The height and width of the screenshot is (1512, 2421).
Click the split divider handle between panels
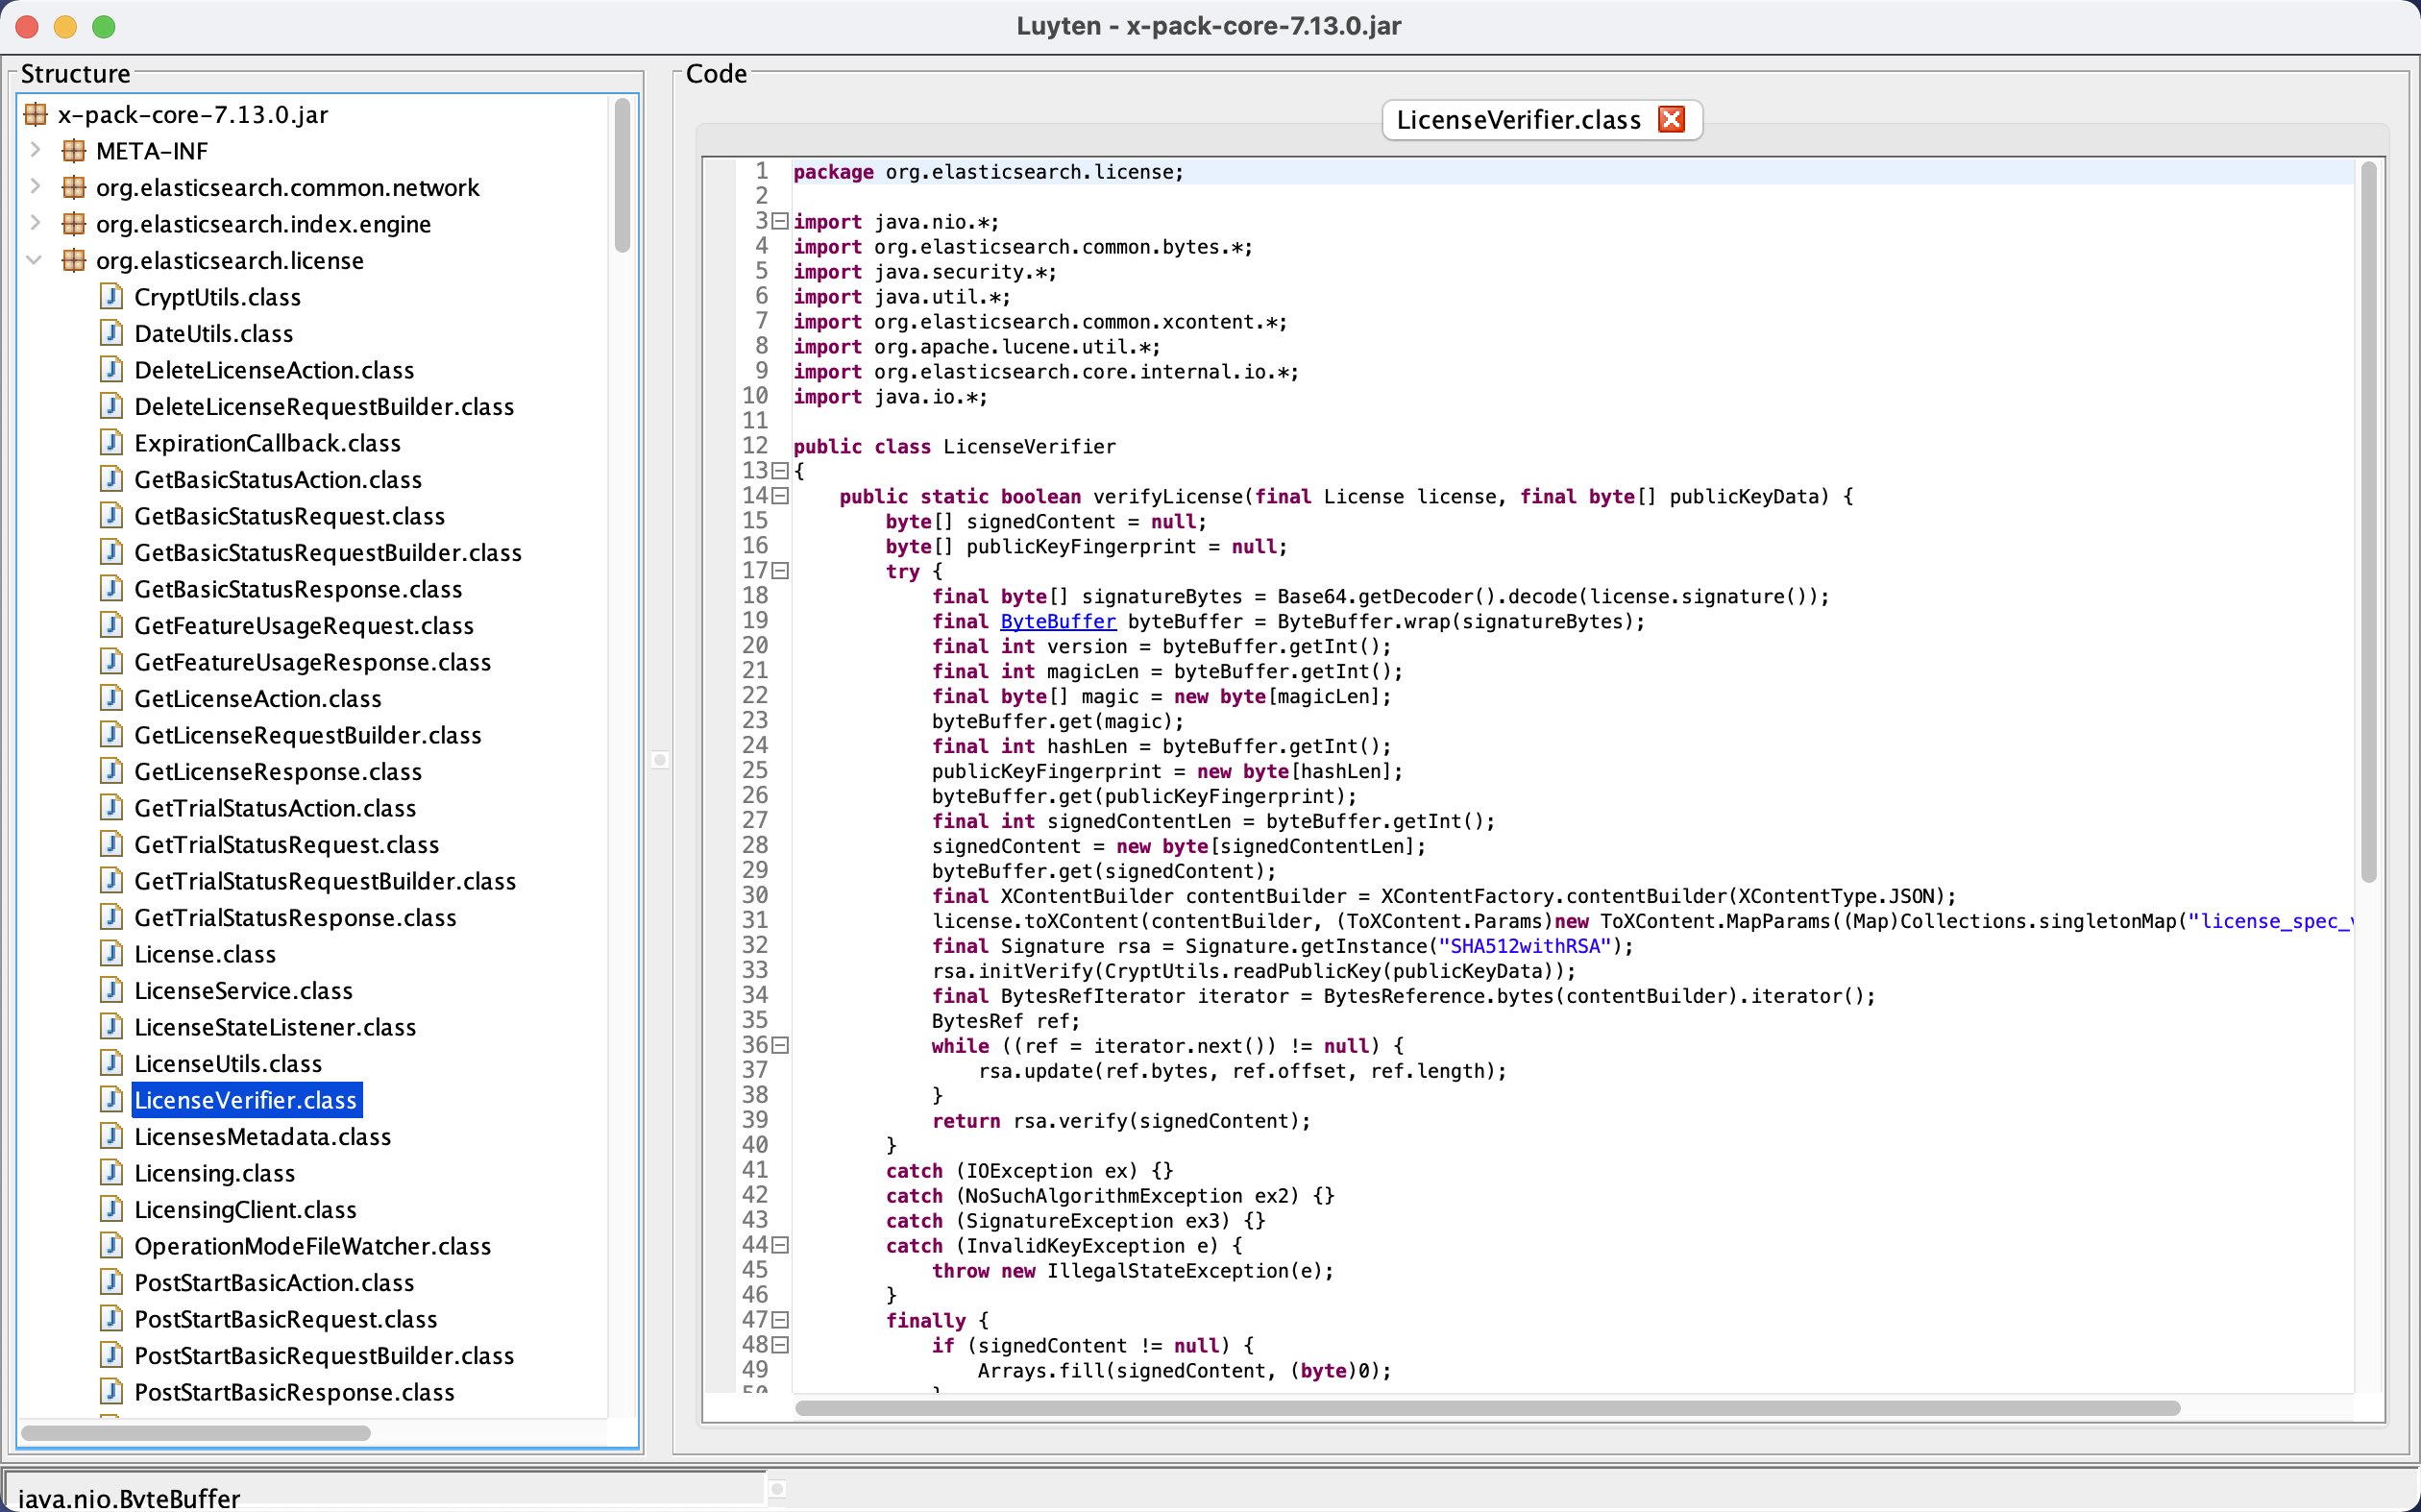[659, 760]
